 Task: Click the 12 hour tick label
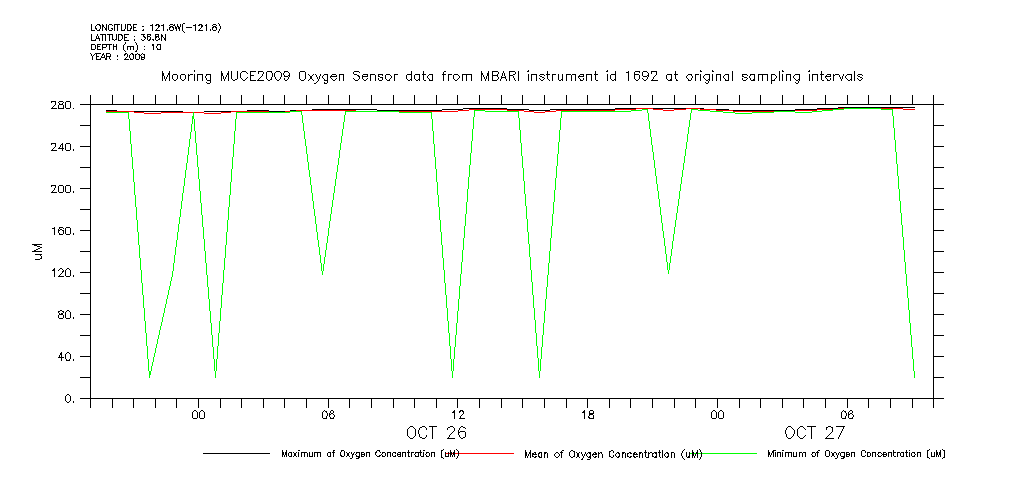pos(458,414)
